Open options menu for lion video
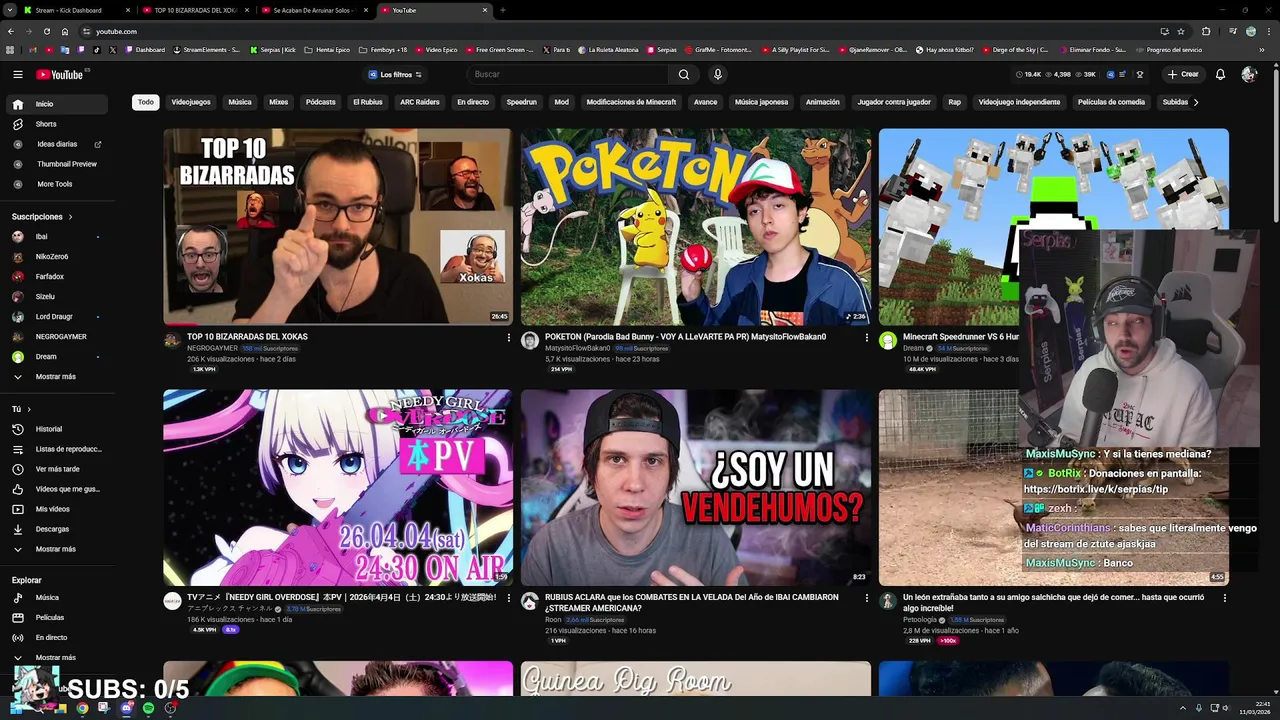Image resolution: width=1280 pixels, height=720 pixels. point(1225,598)
